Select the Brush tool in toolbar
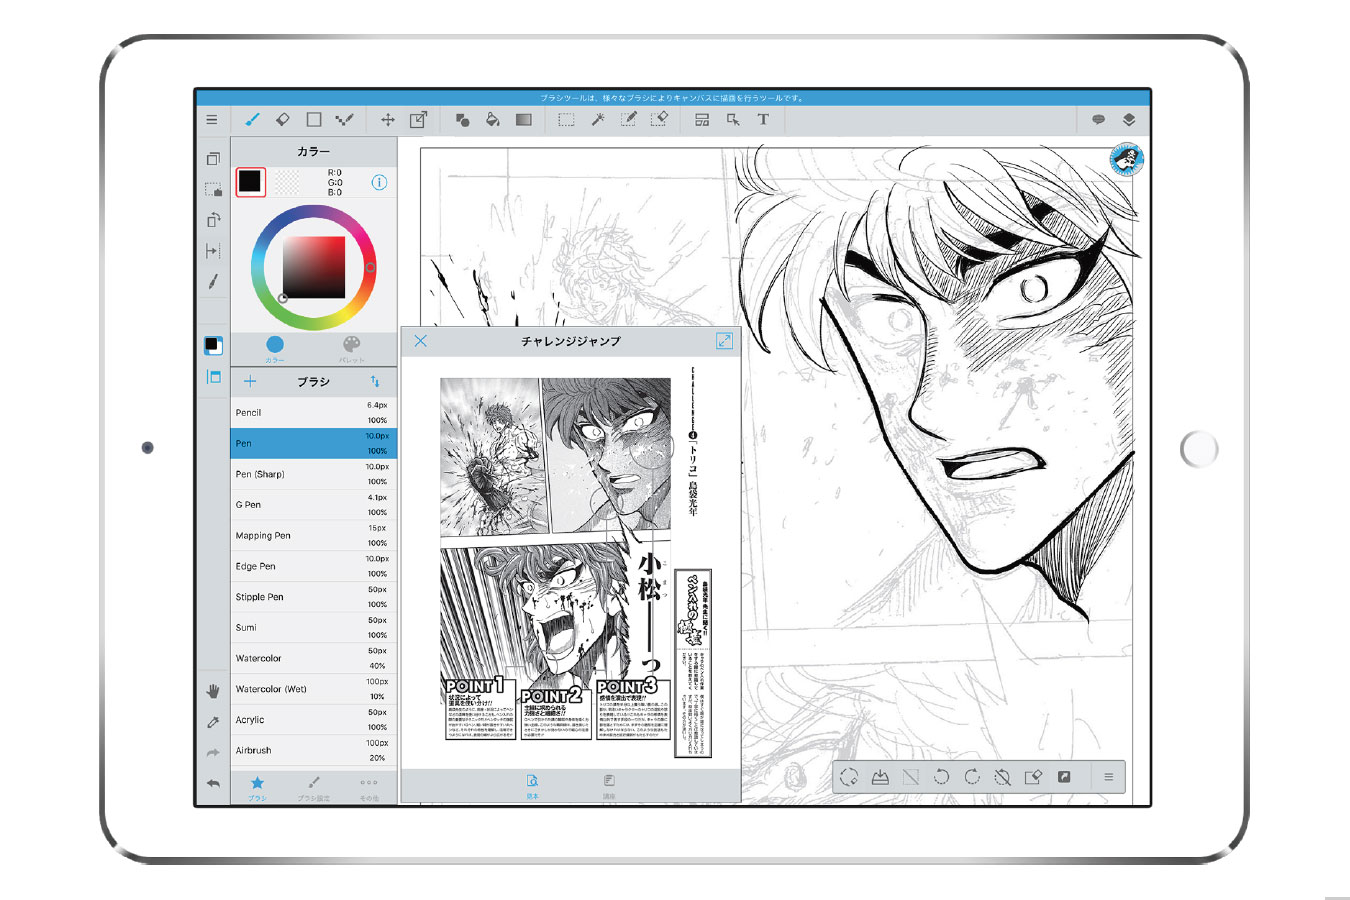The width and height of the screenshot is (1350, 900). coord(252,119)
